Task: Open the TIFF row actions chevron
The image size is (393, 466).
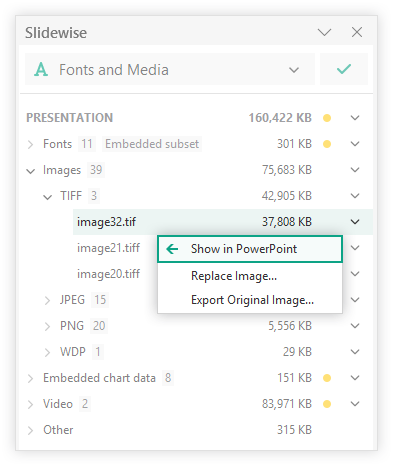Action: (x=355, y=196)
